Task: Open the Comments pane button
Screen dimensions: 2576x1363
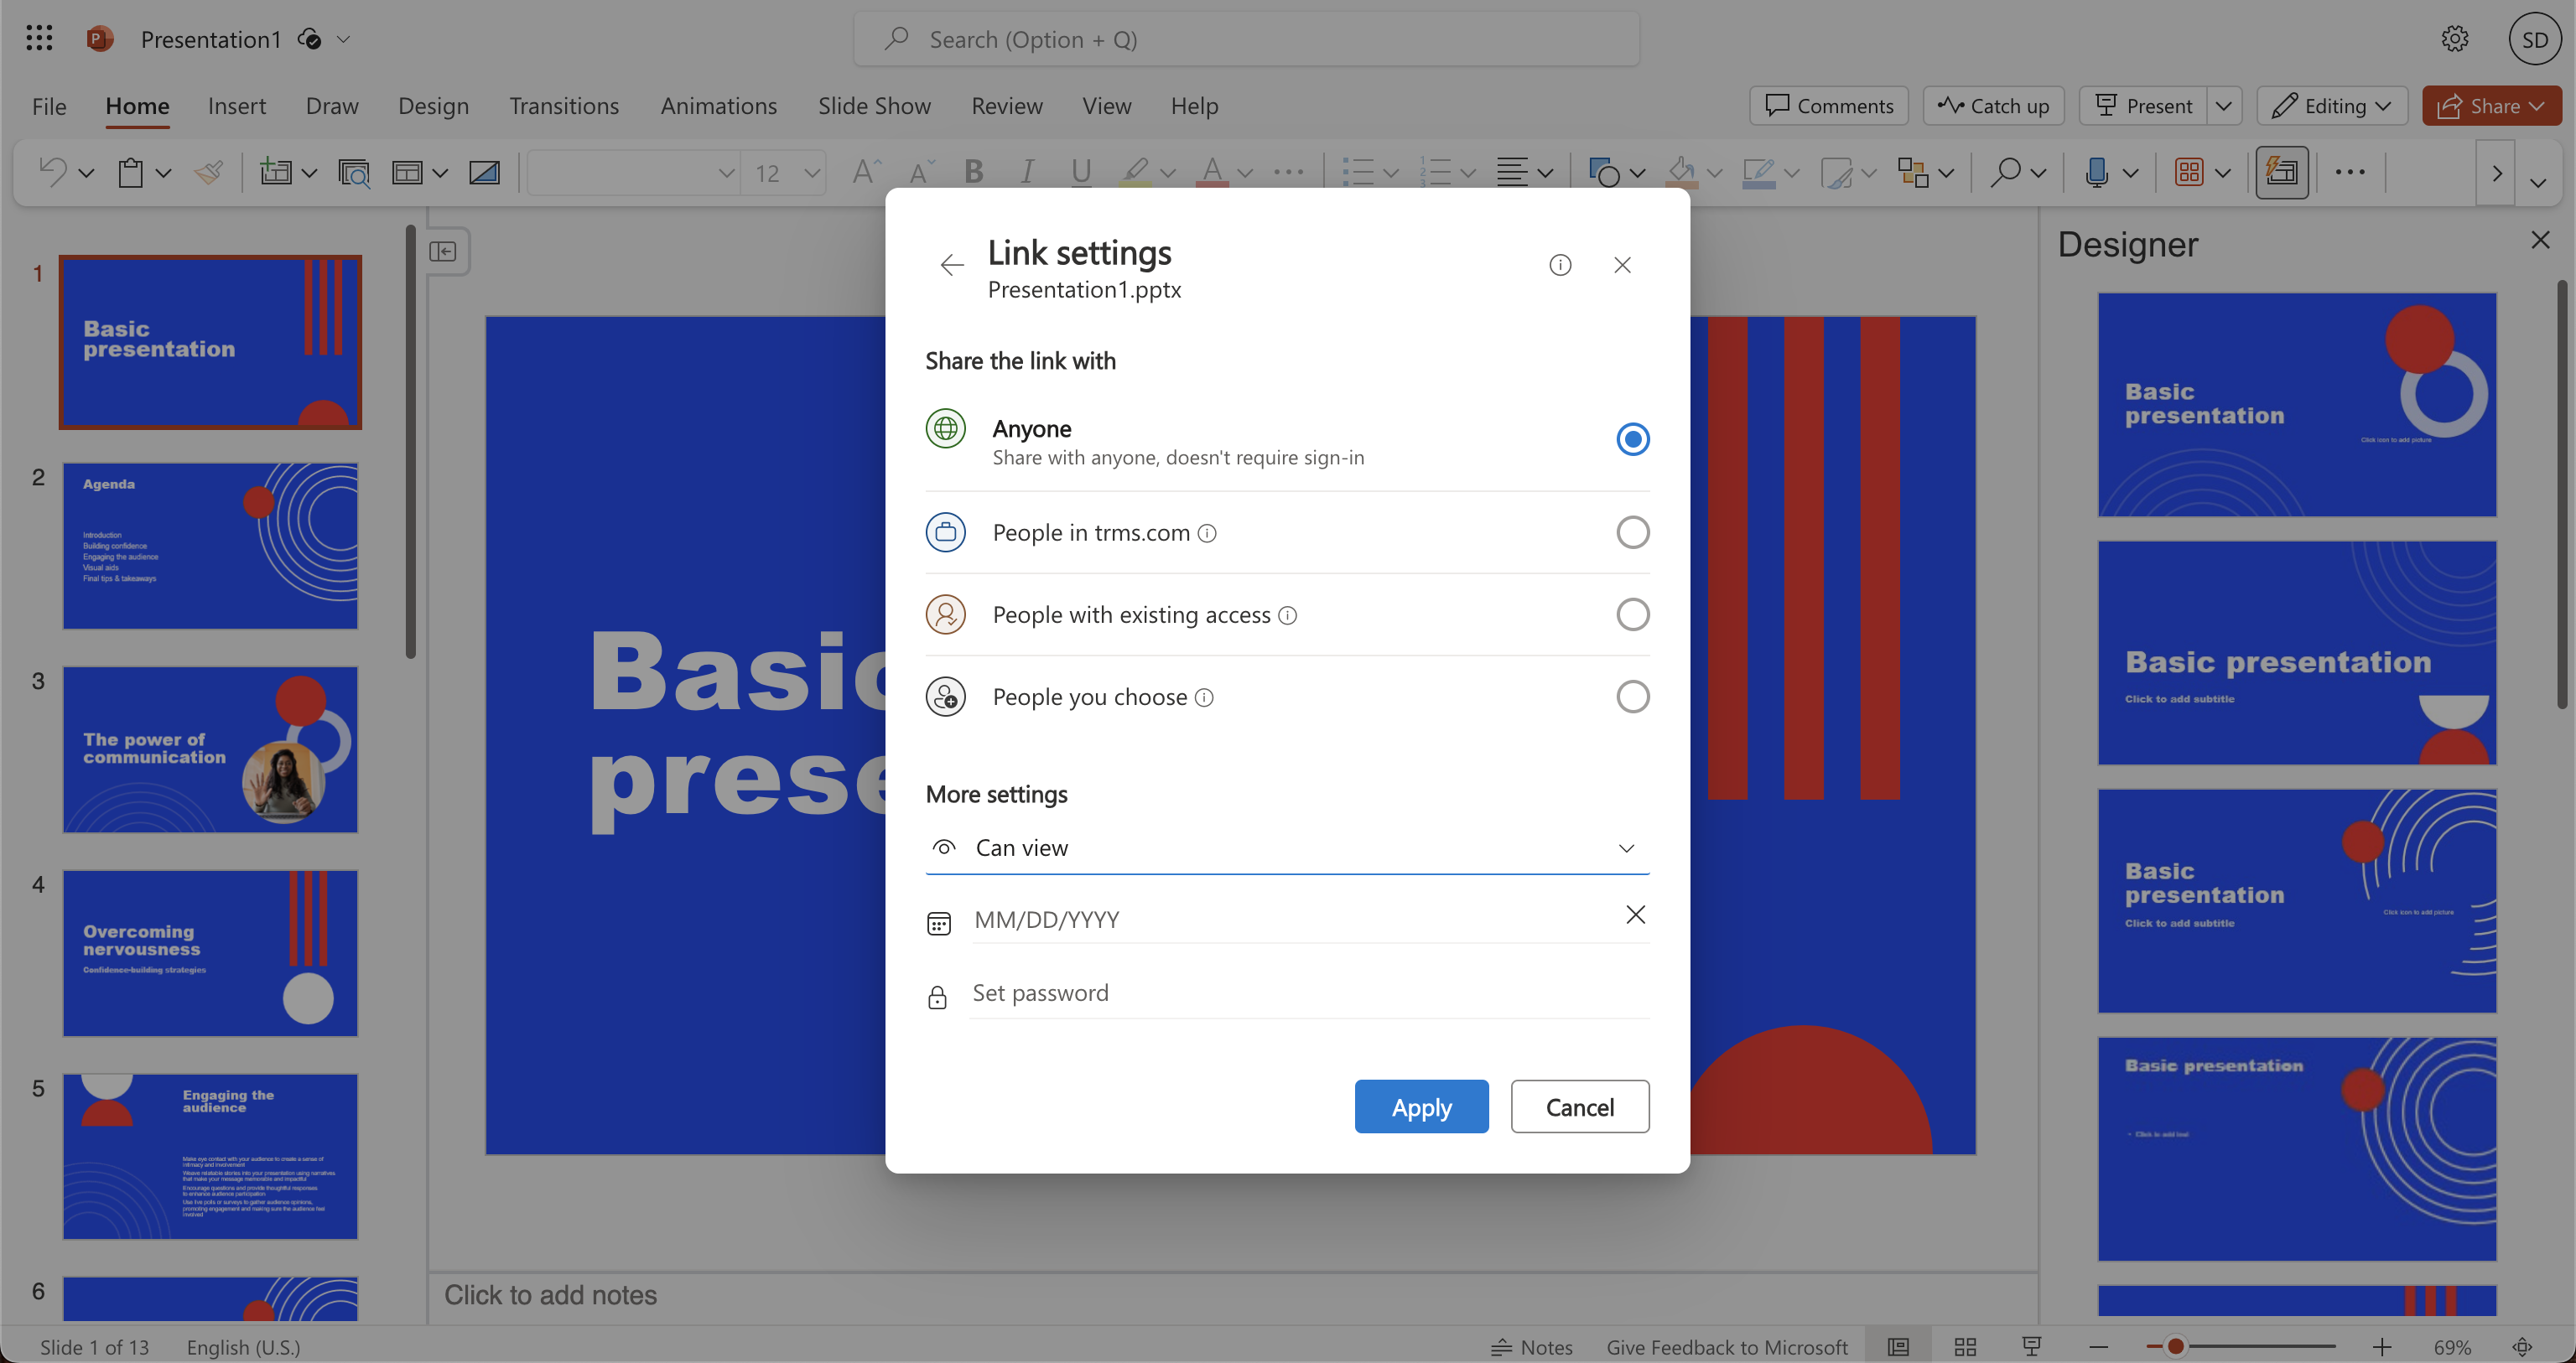Action: [x=1828, y=106]
